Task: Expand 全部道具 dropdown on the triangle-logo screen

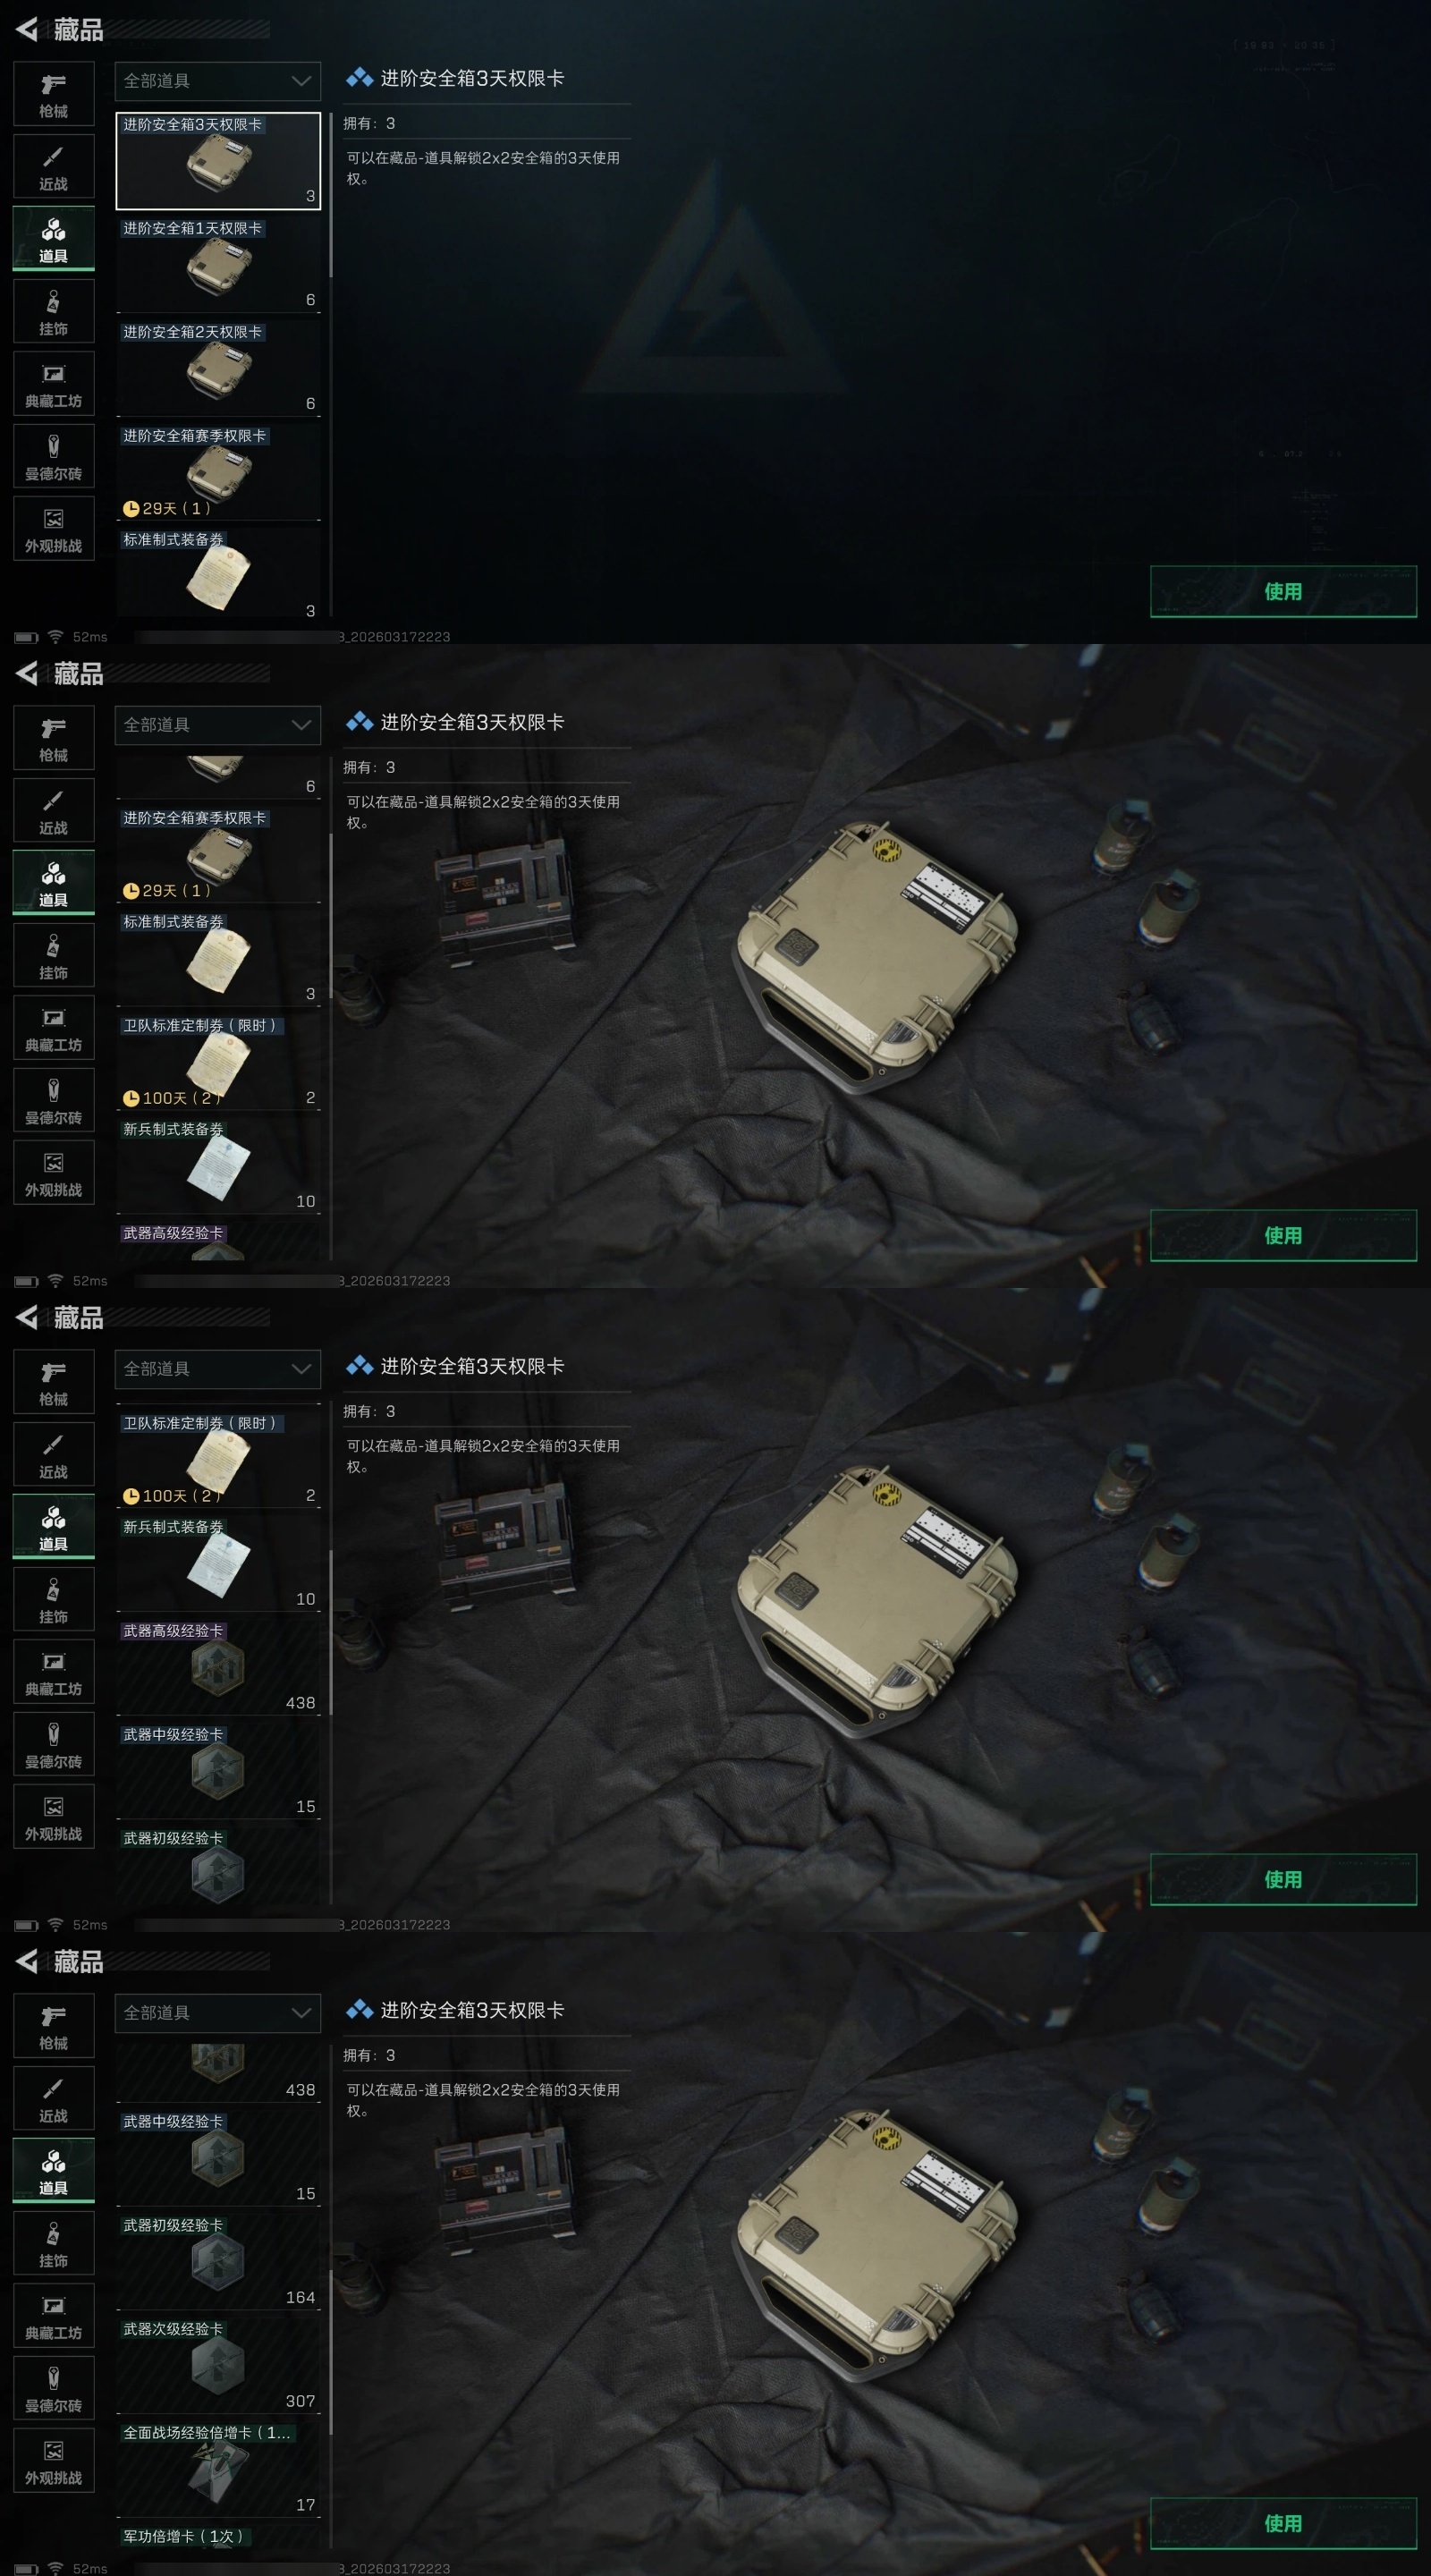Action: pos(218,81)
